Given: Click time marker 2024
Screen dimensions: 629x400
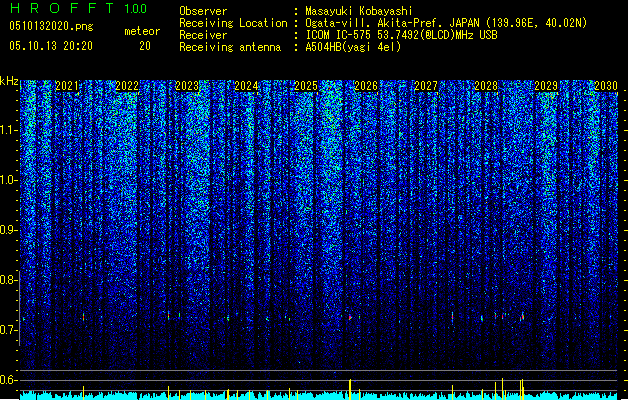Looking at the screenshot, I should pyautogui.click(x=246, y=86).
